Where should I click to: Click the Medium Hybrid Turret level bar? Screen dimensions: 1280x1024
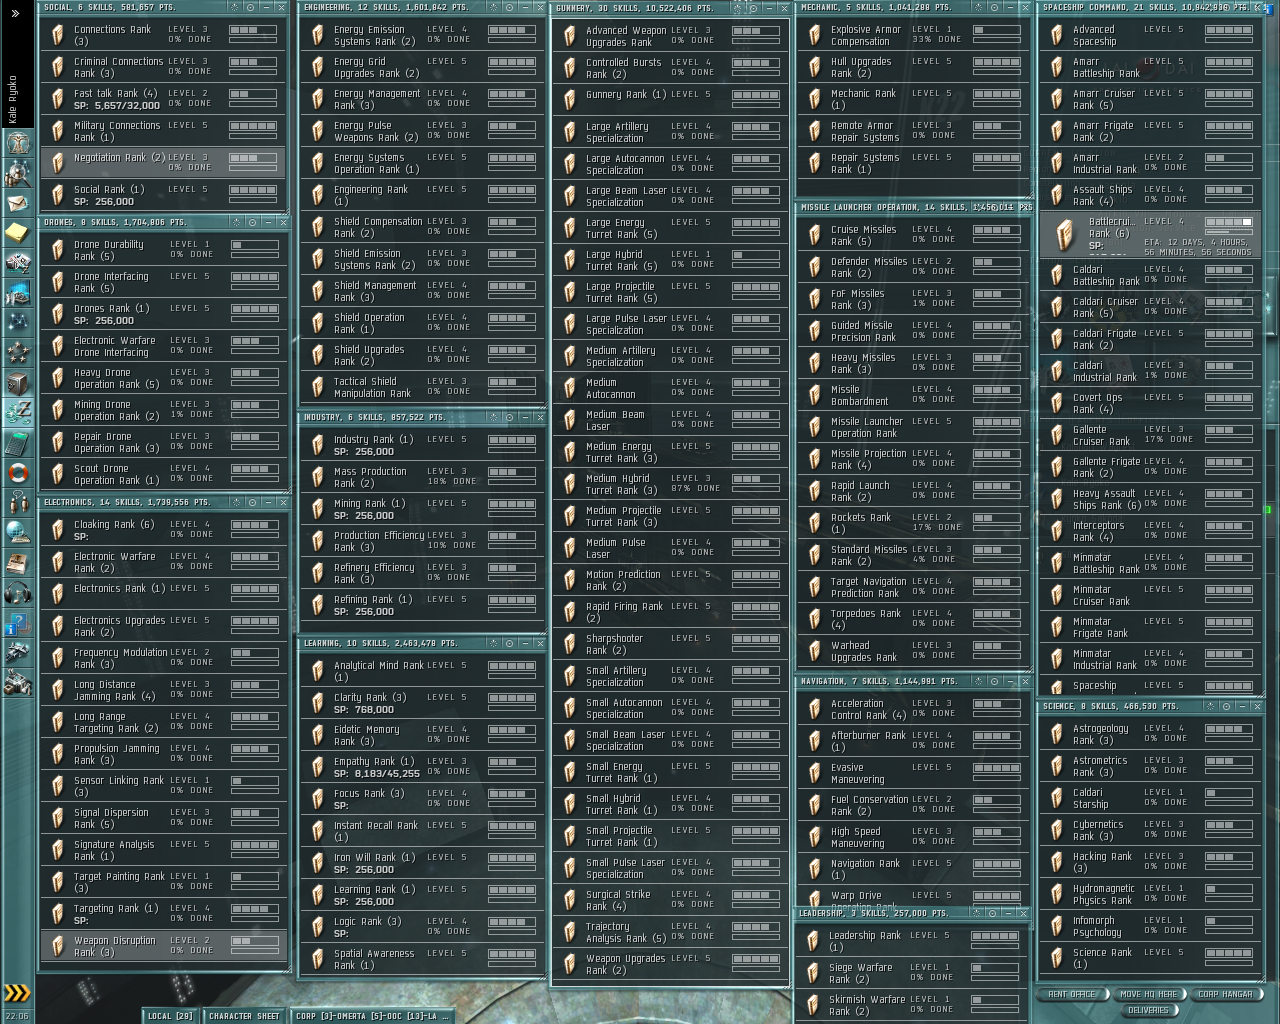click(x=756, y=479)
